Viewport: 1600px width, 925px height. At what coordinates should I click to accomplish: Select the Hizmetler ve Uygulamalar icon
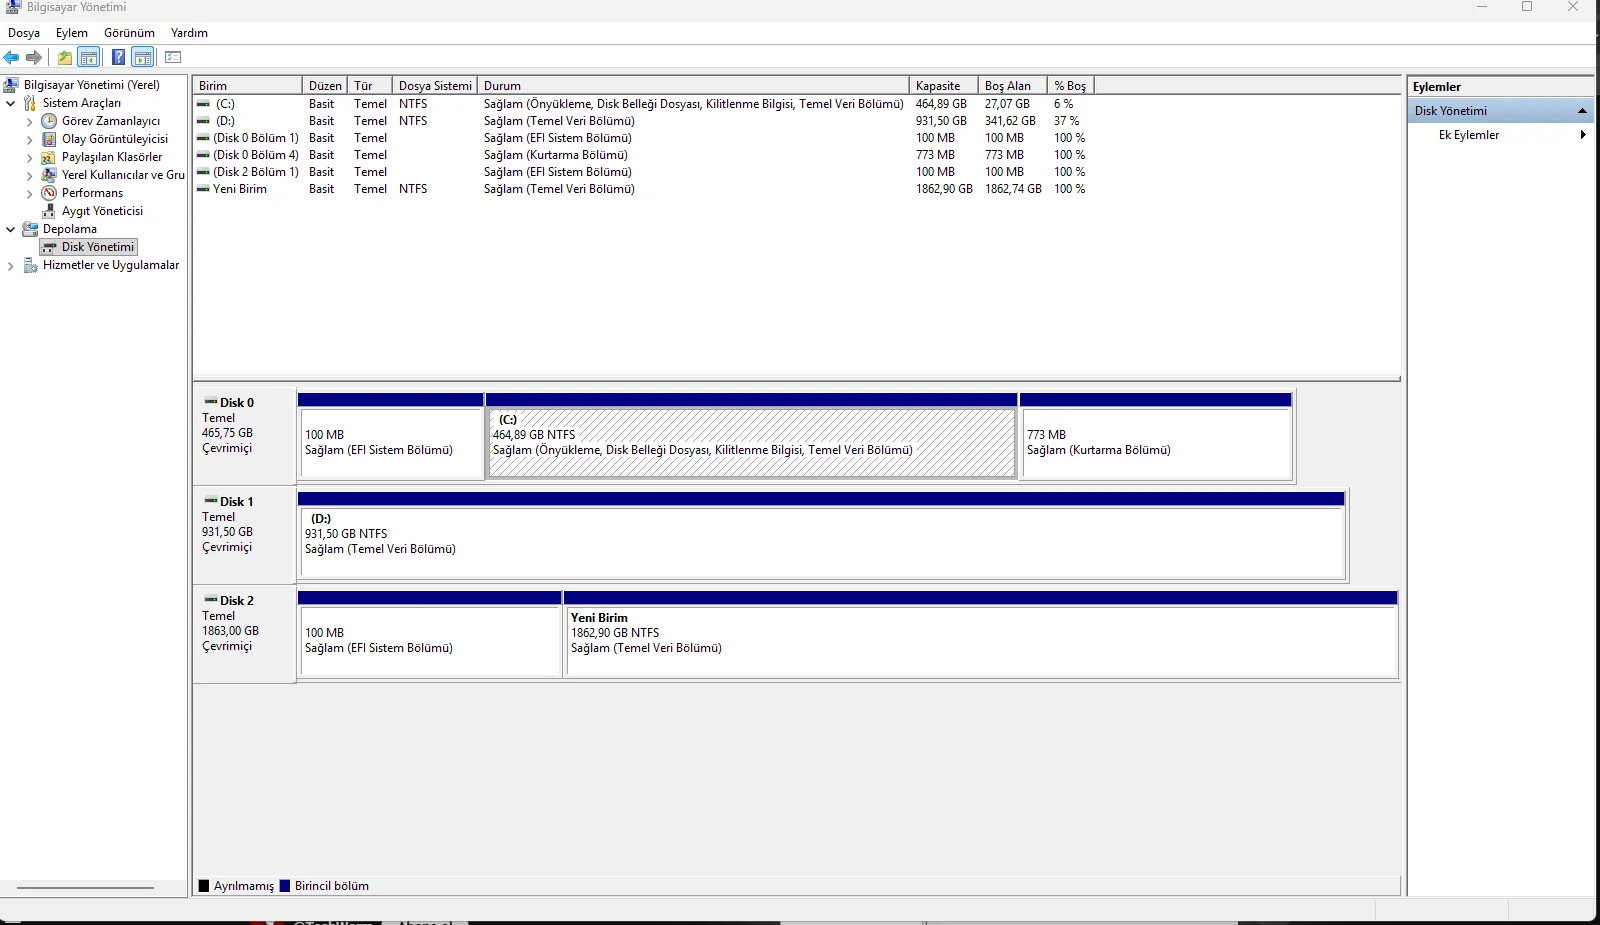(30, 265)
